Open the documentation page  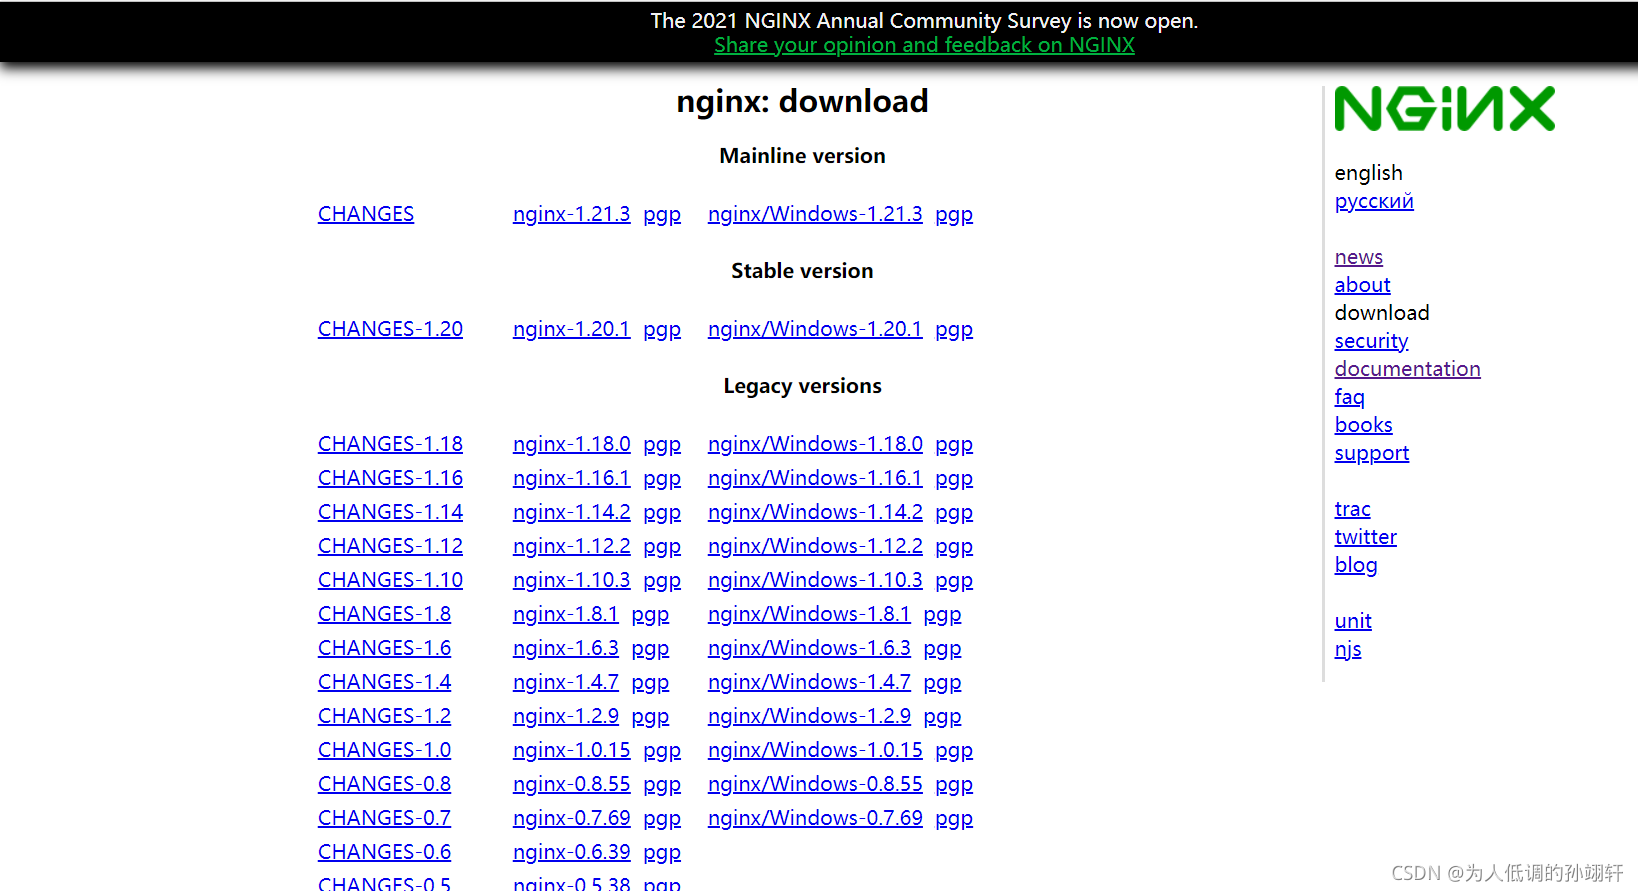[x=1407, y=369]
